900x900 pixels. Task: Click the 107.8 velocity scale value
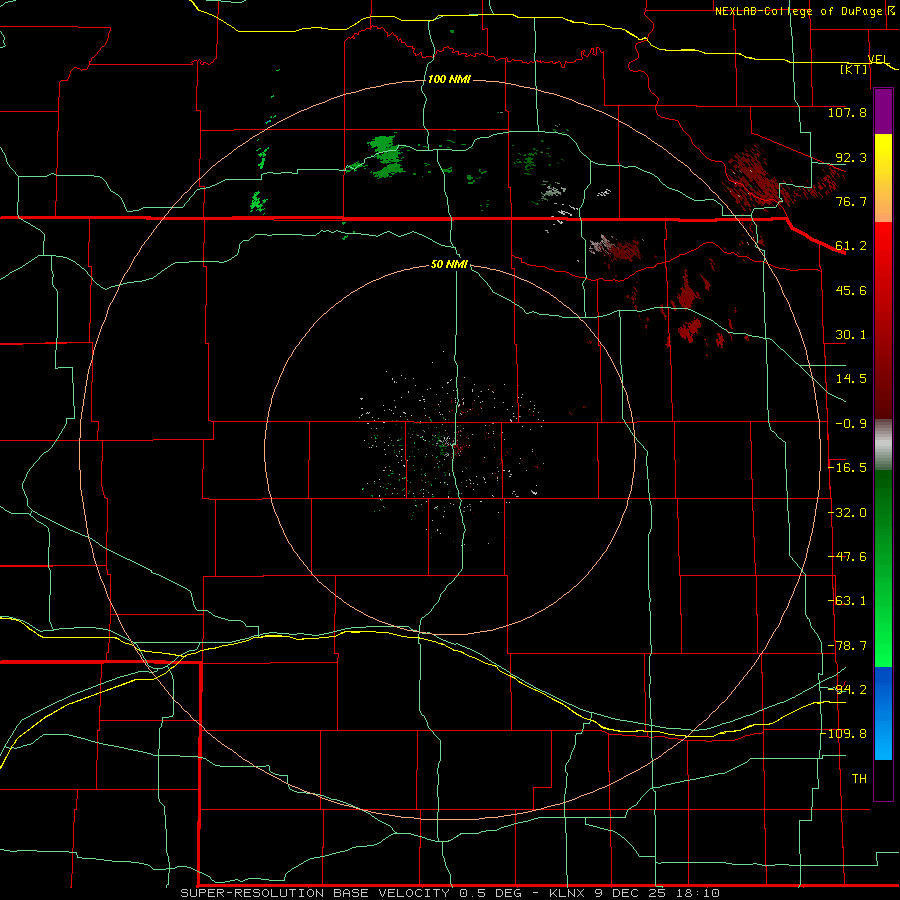click(x=847, y=112)
